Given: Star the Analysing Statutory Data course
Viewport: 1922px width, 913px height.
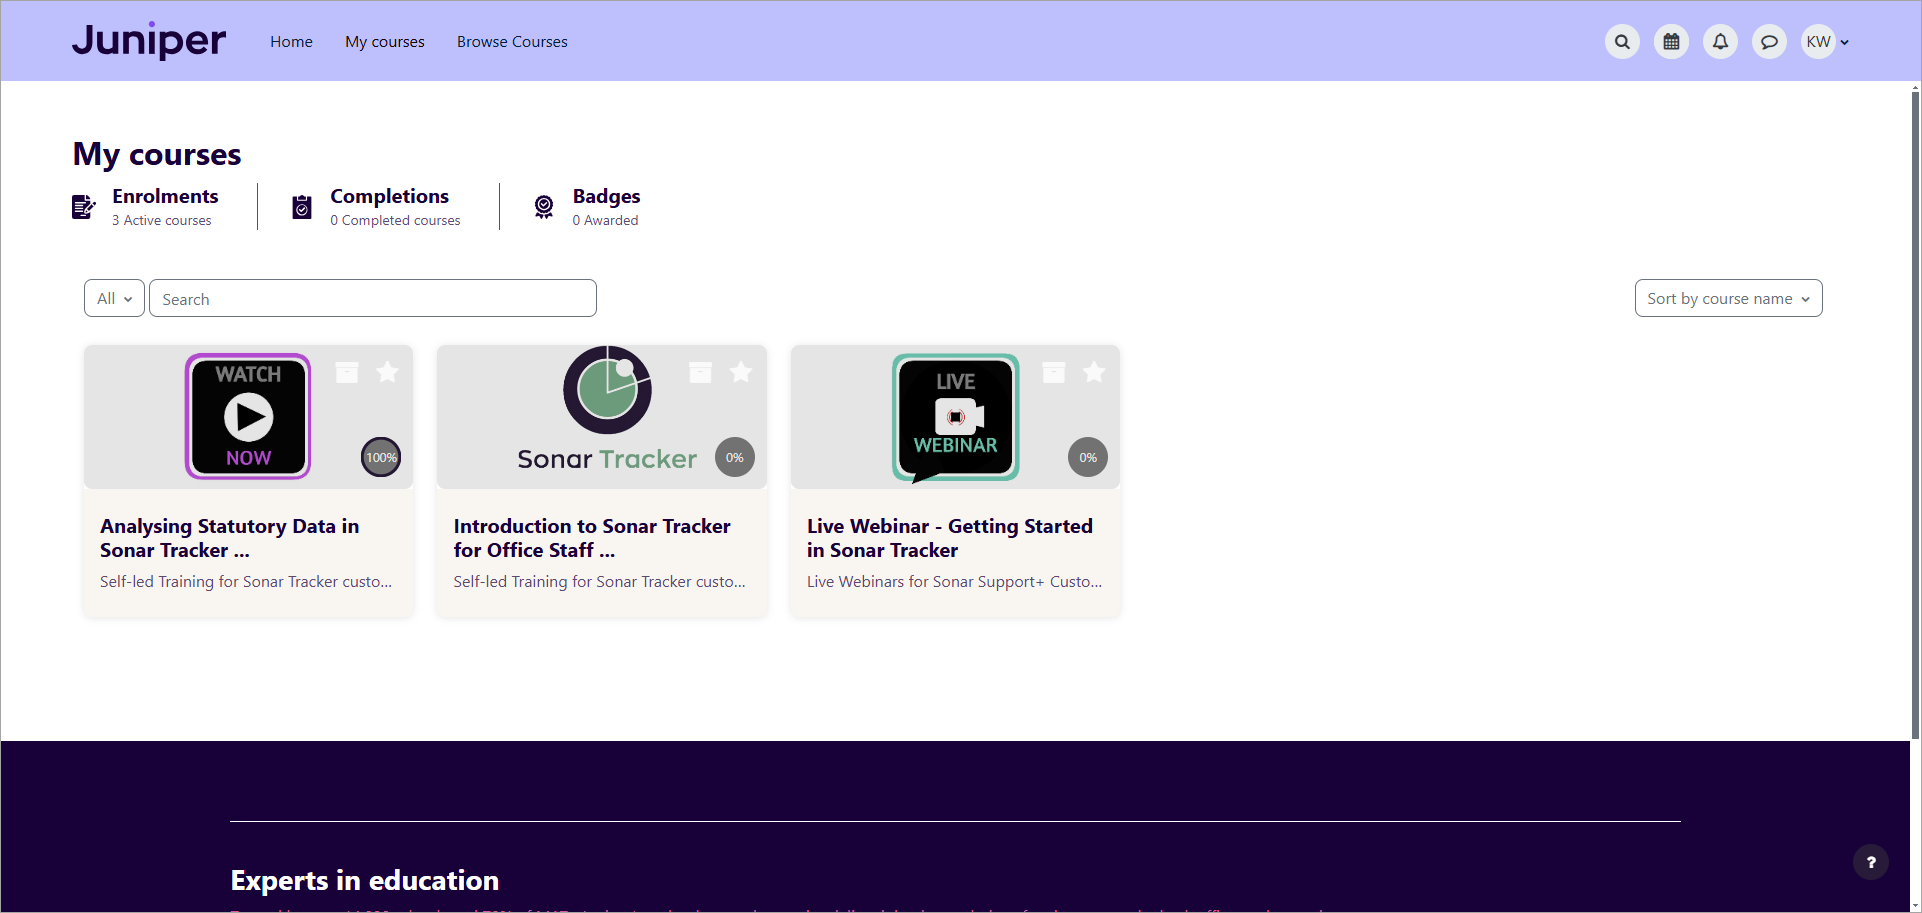Looking at the screenshot, I should 387,372.
